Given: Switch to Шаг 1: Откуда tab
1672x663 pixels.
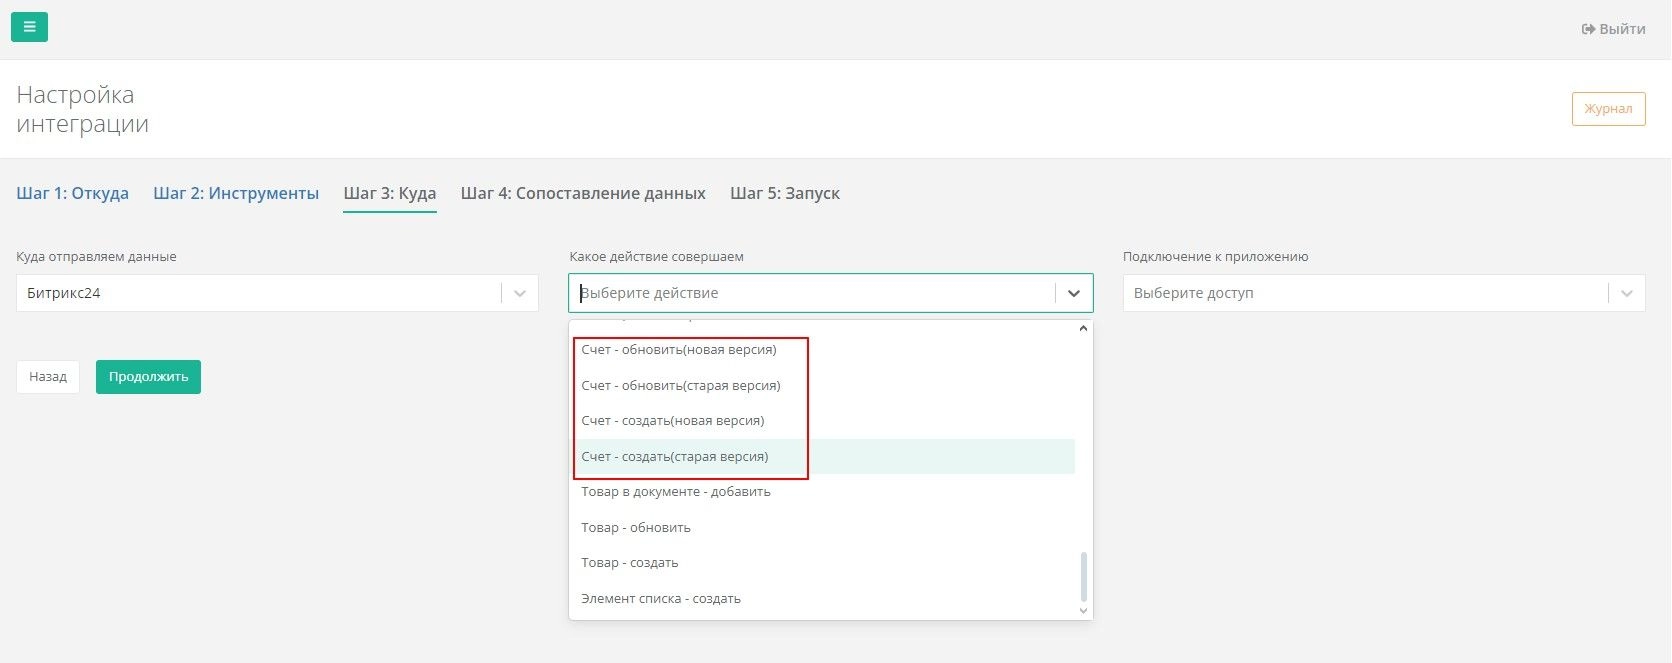Looking at the screenshot, I should [72, 193].
